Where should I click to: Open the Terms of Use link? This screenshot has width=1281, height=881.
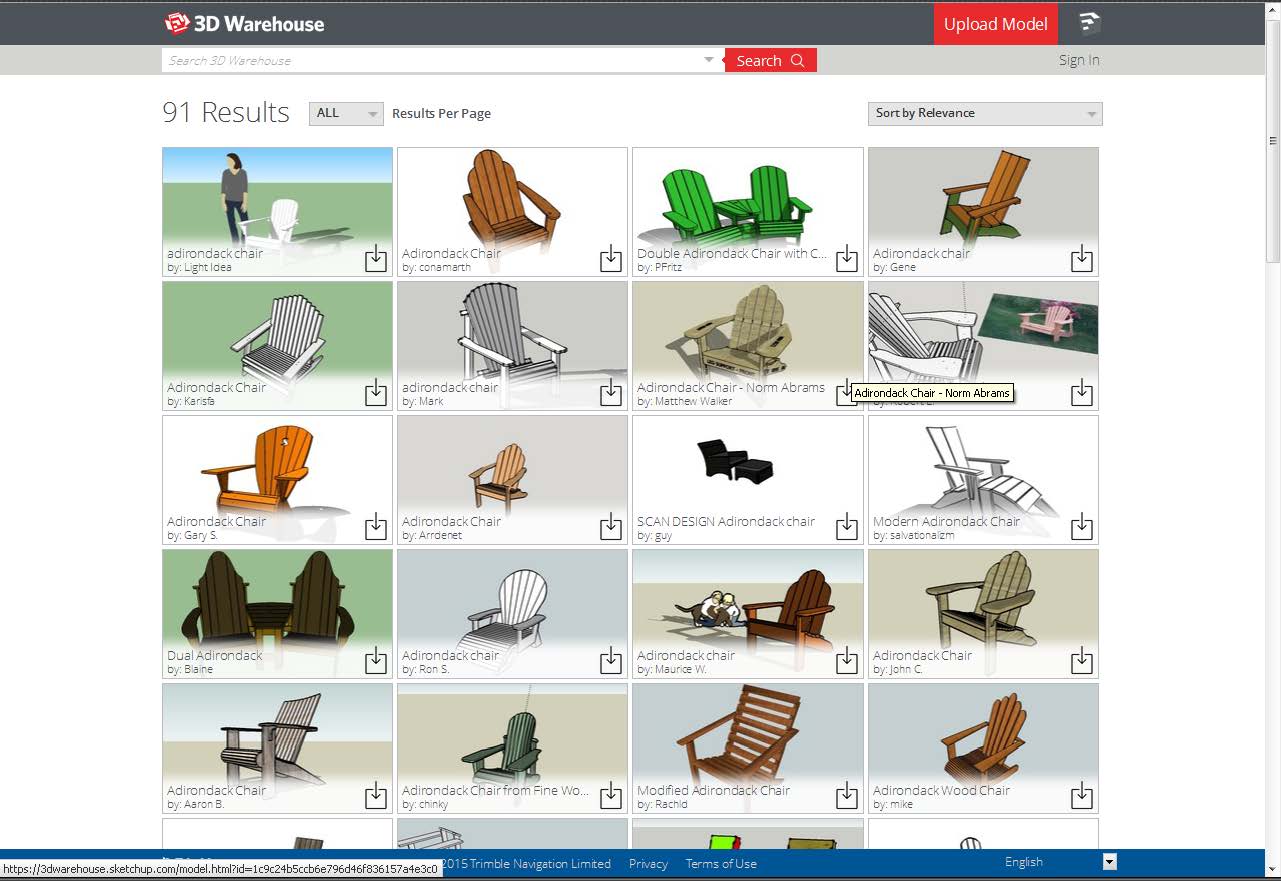click(720, 864)
